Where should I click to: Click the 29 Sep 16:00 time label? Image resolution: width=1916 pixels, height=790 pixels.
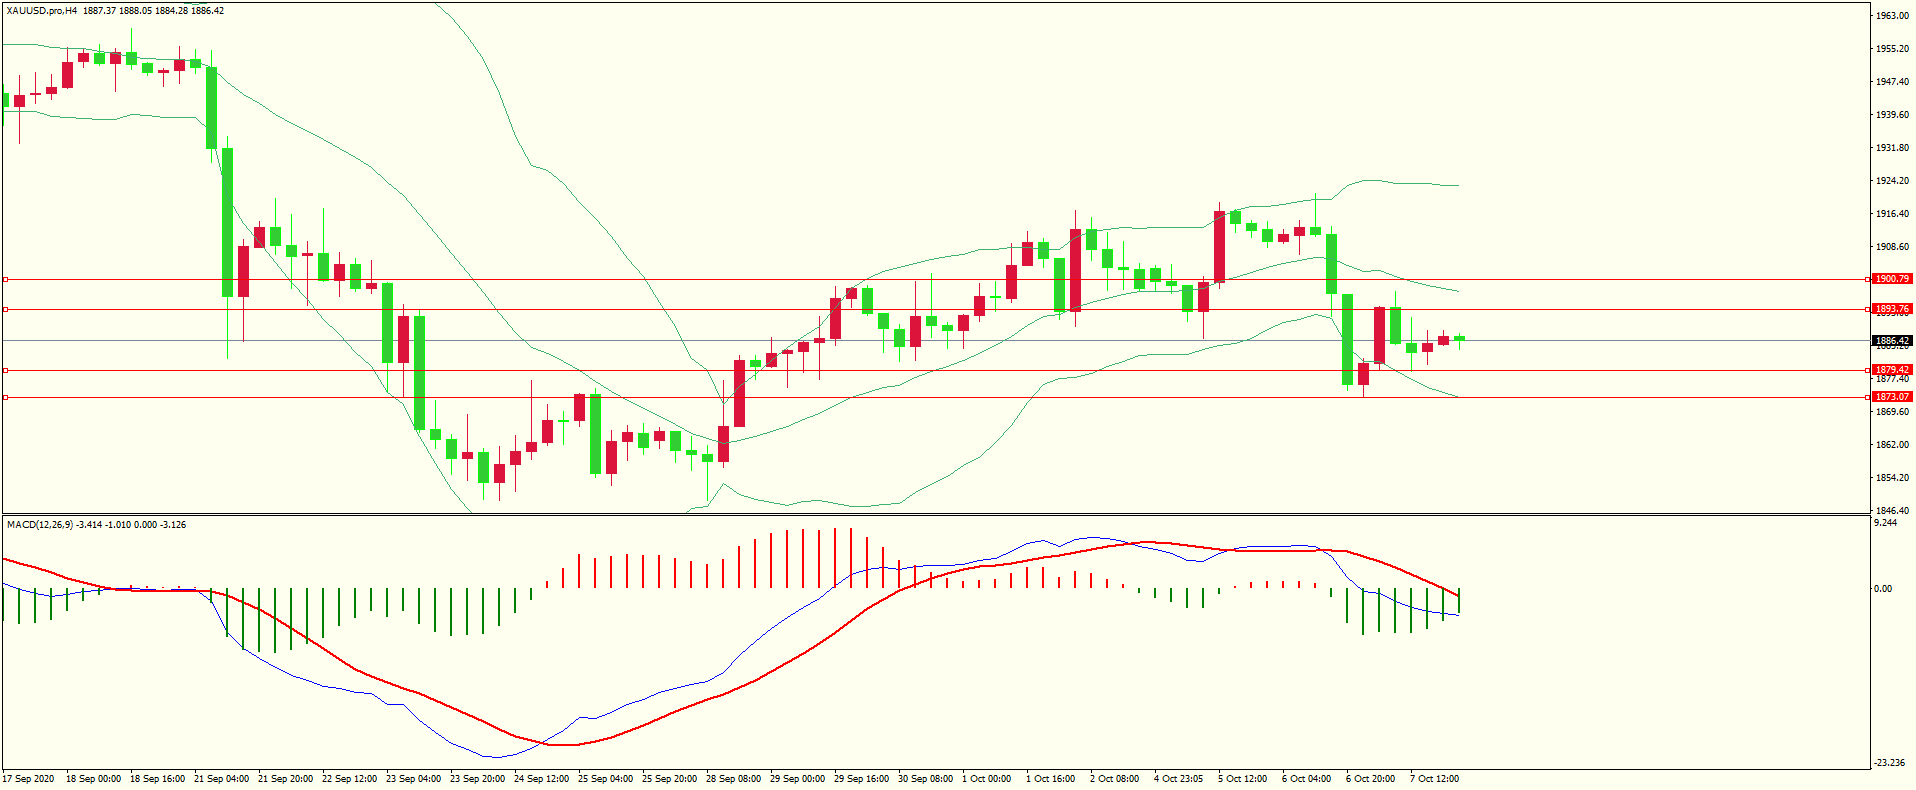(861, 779)
